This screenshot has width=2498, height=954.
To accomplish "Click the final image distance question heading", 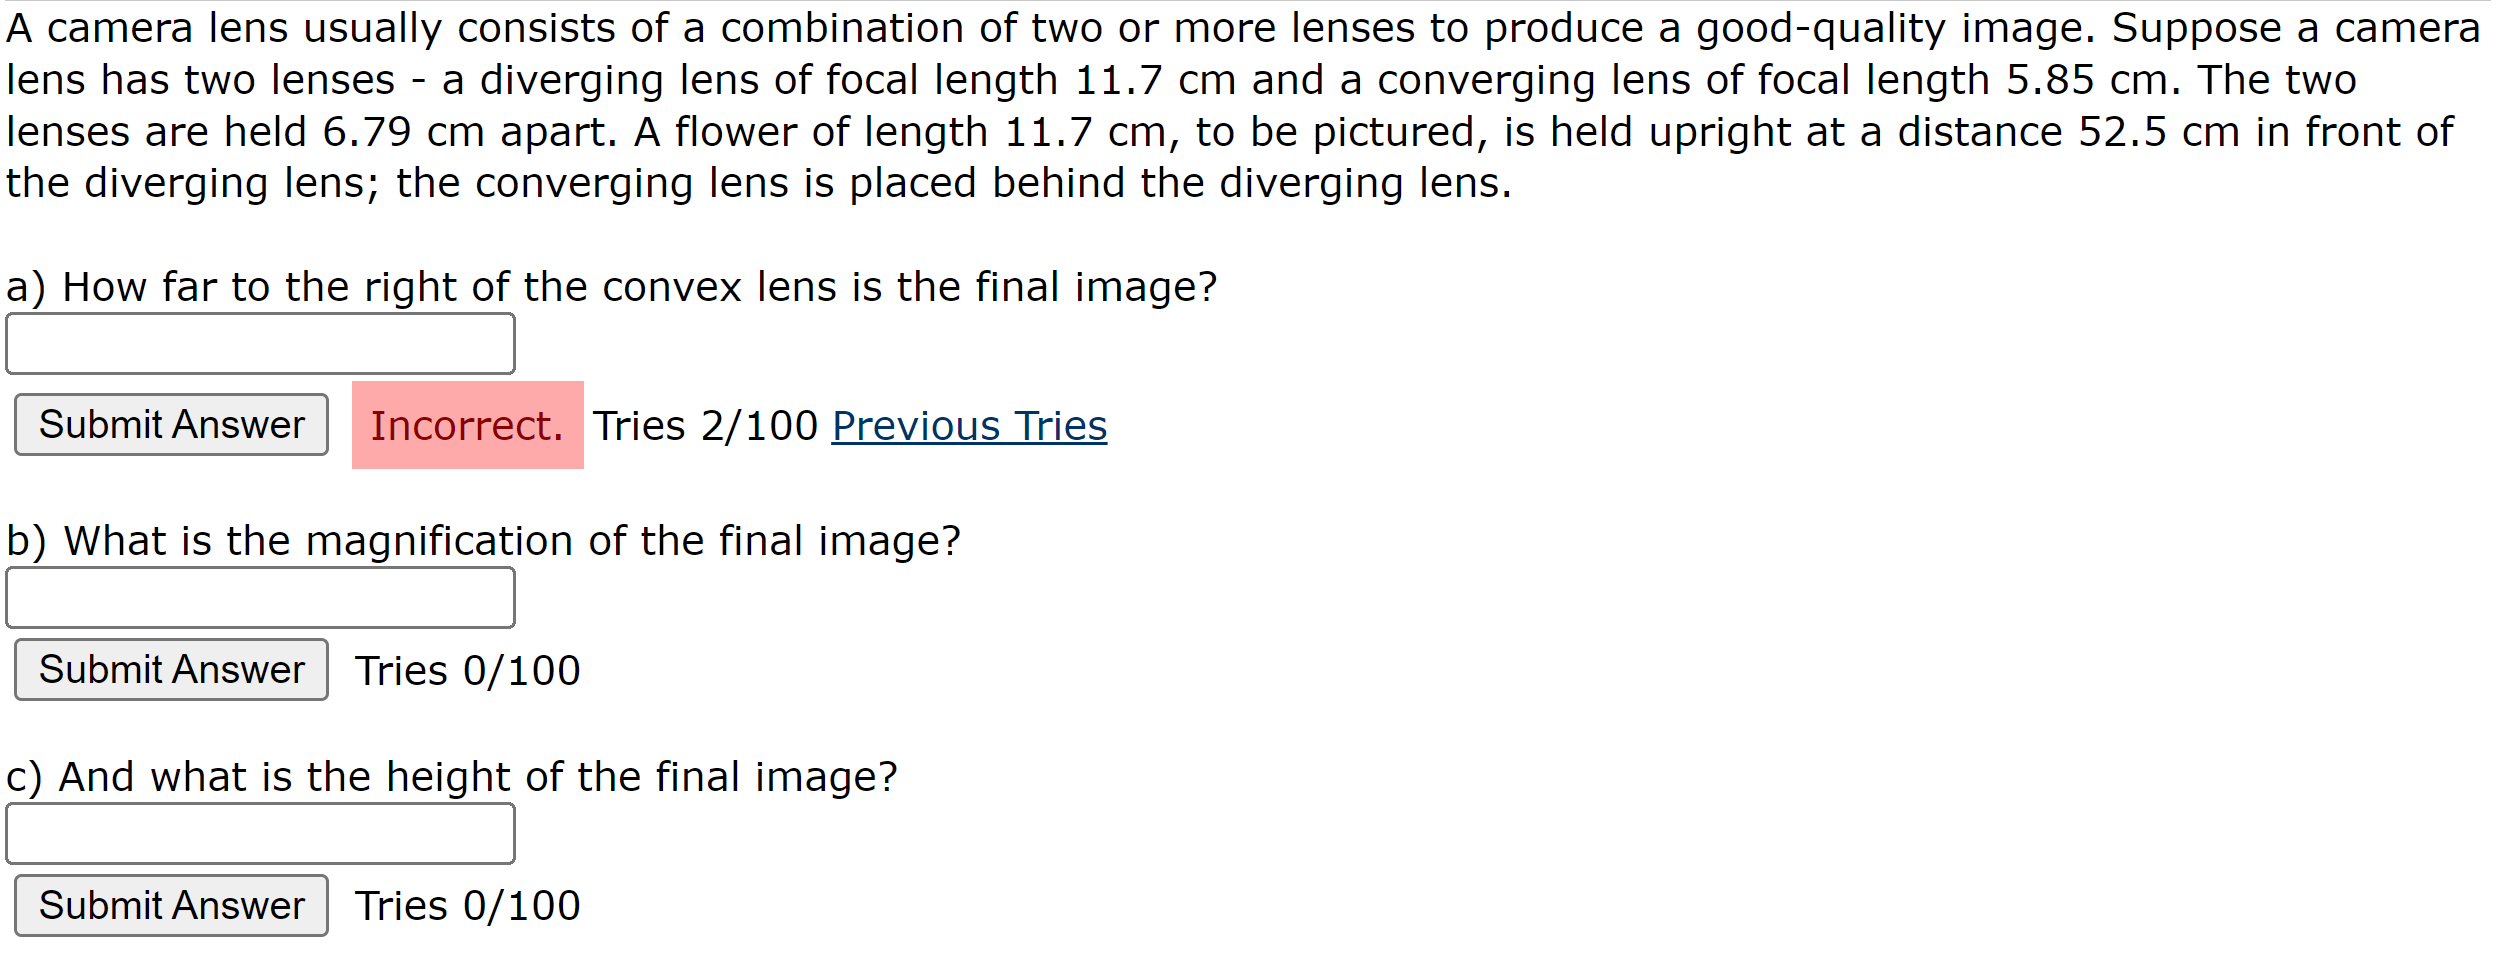I will coord(611,285).
